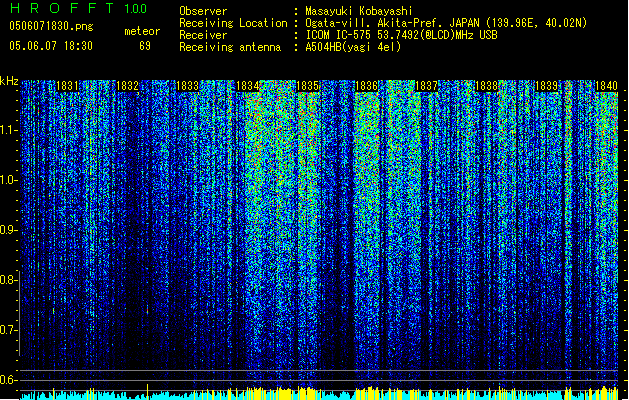The height and width of the screenshot is (400, 629).
Task: Click the 1838 time marker
Action: (486, 86)
